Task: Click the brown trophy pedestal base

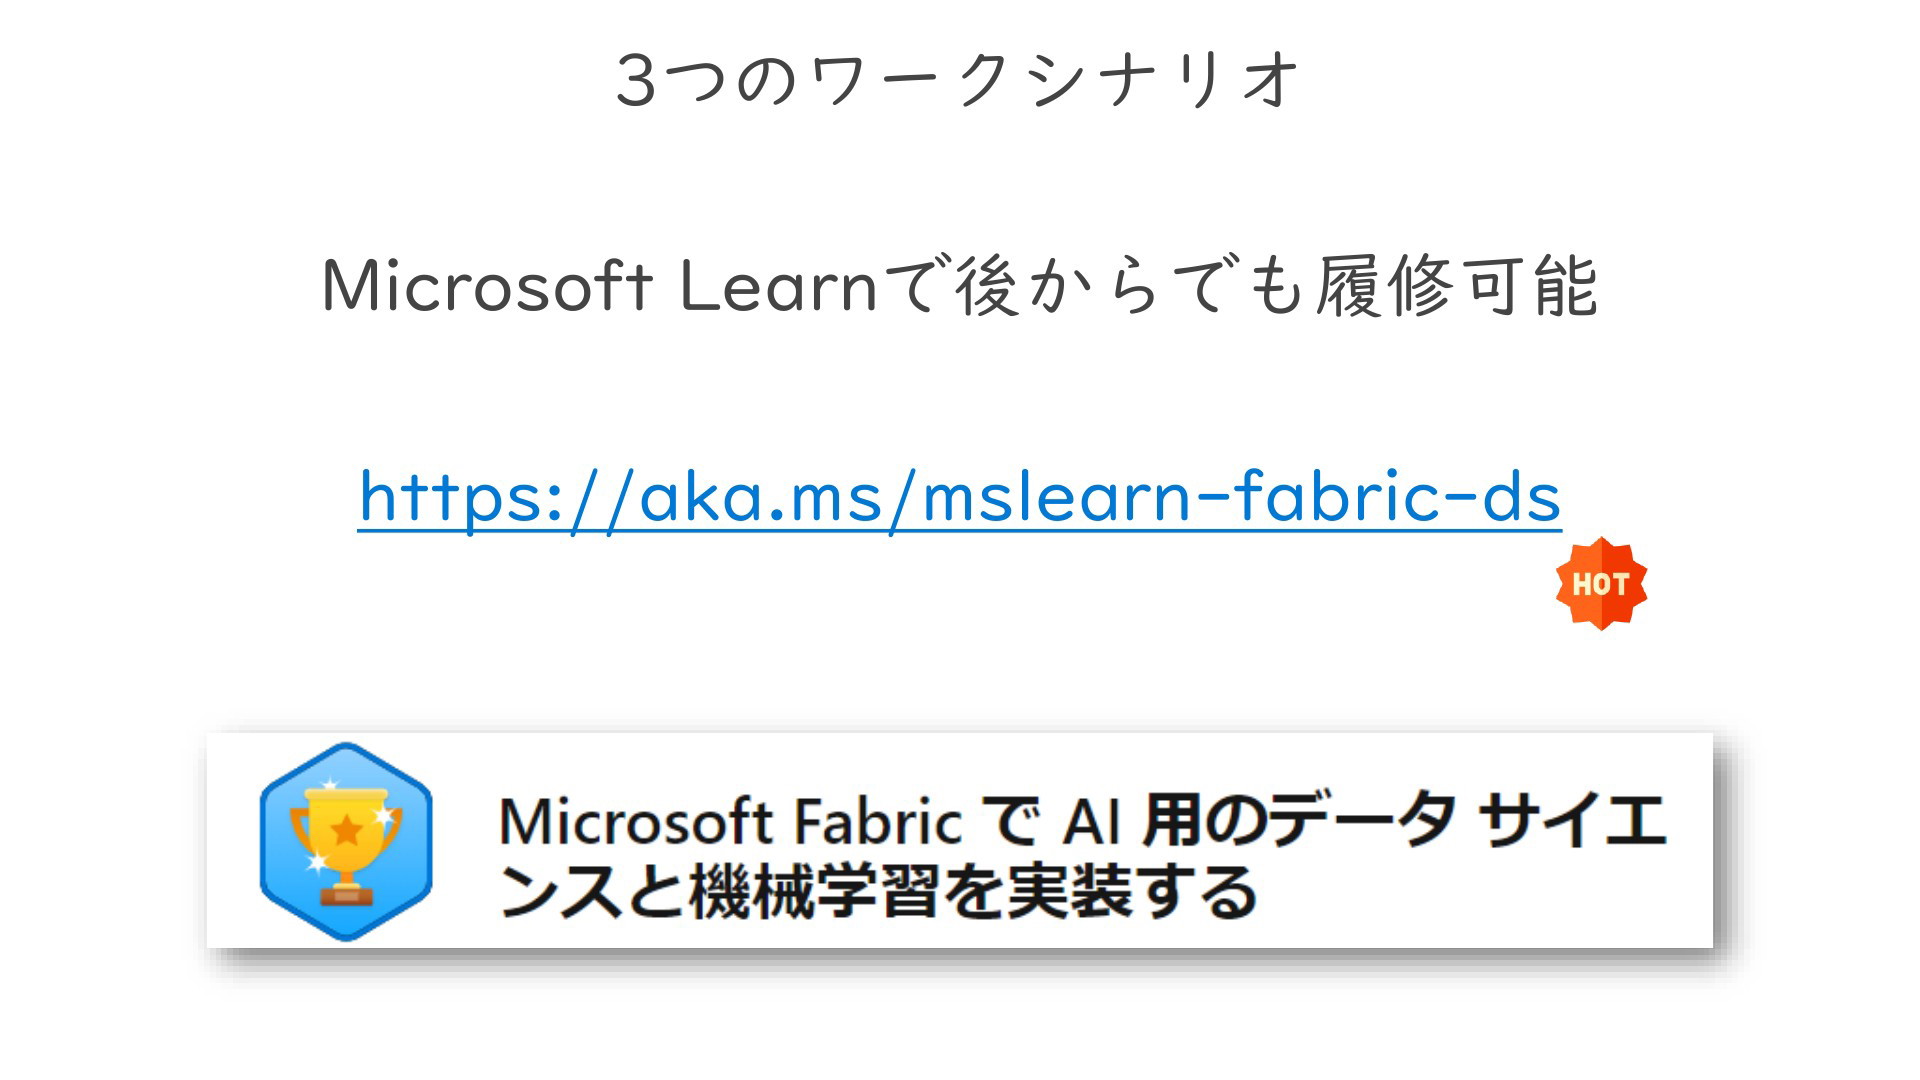Action: click(346, 896)
